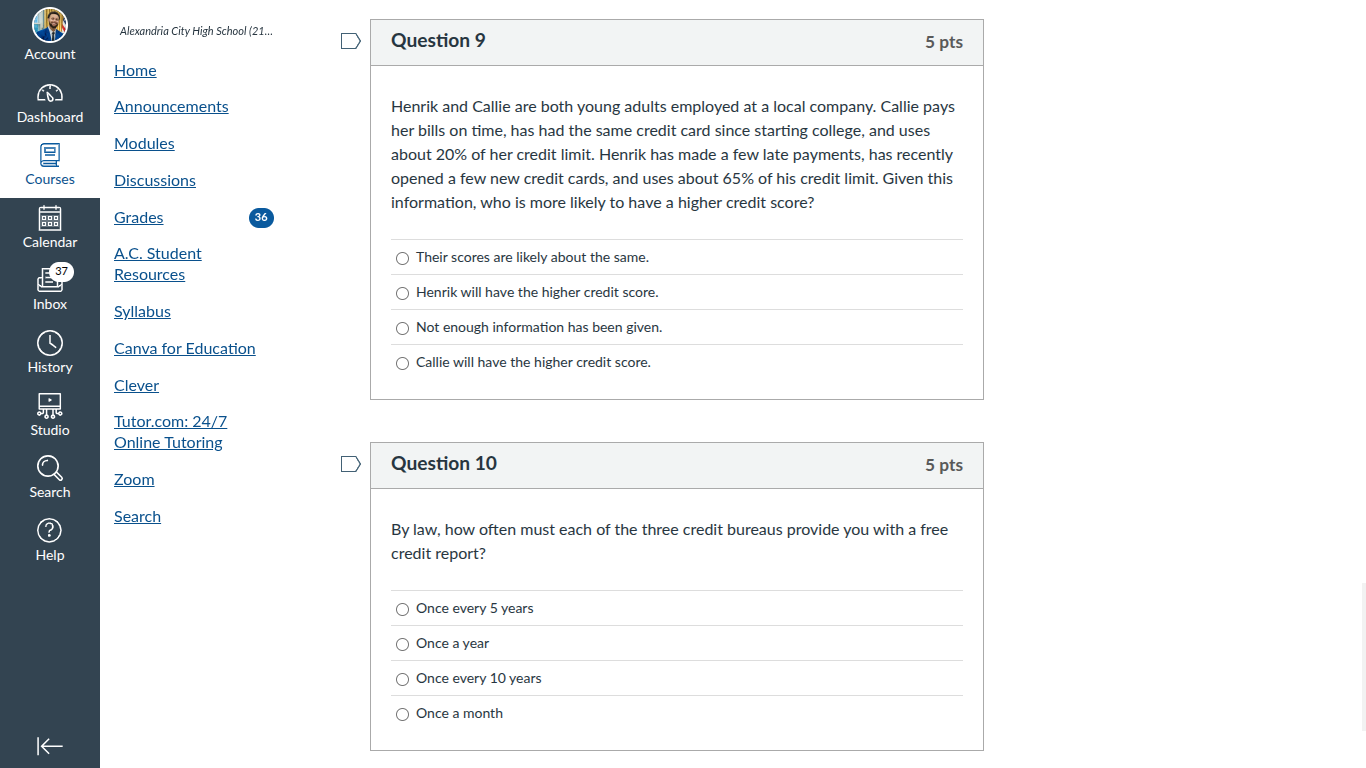
Task: Open the Canva for Education link
Action: [185, 349]
